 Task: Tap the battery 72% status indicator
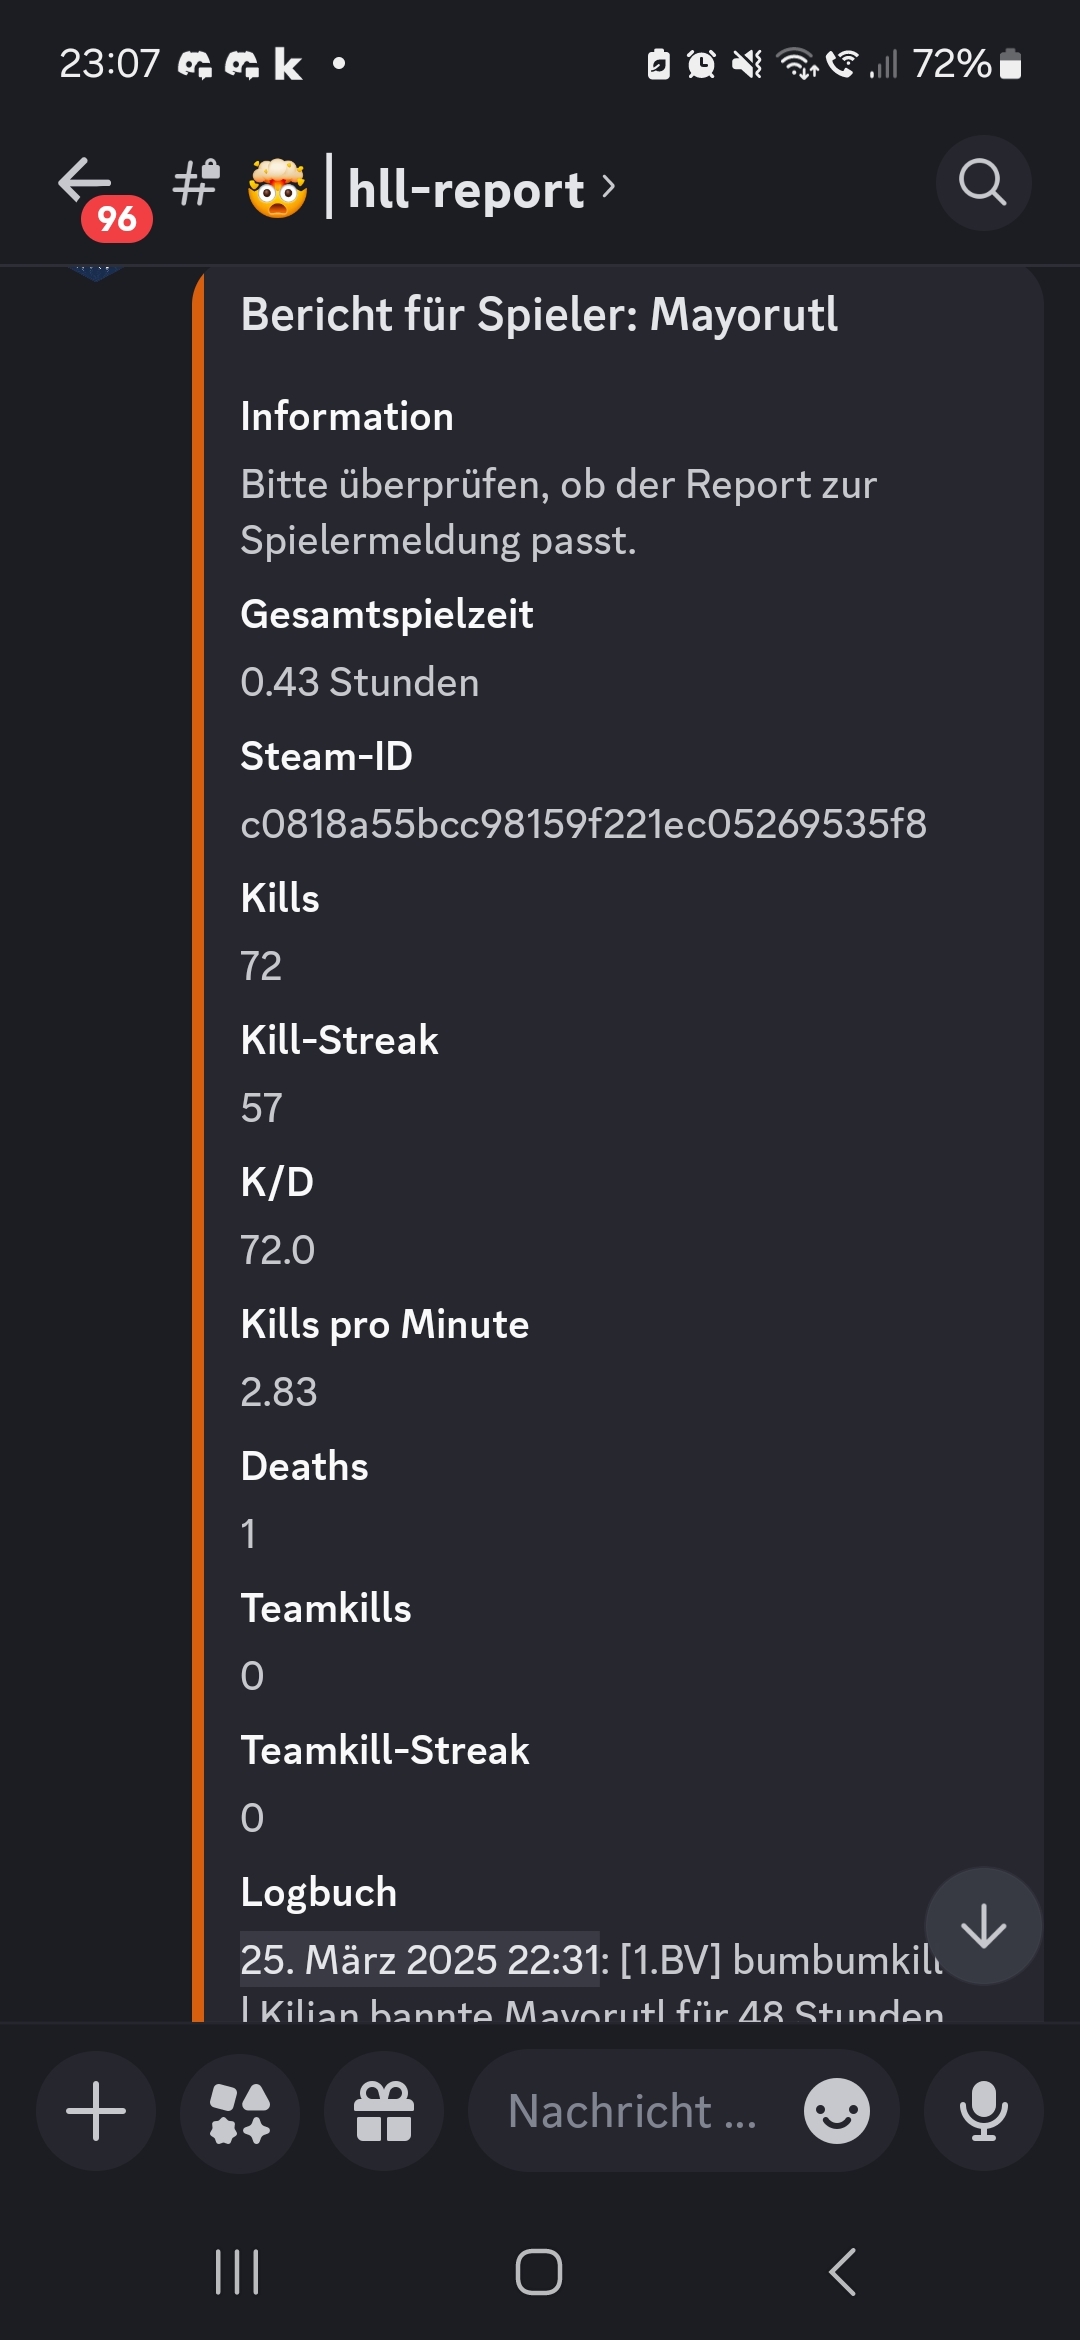966,64
